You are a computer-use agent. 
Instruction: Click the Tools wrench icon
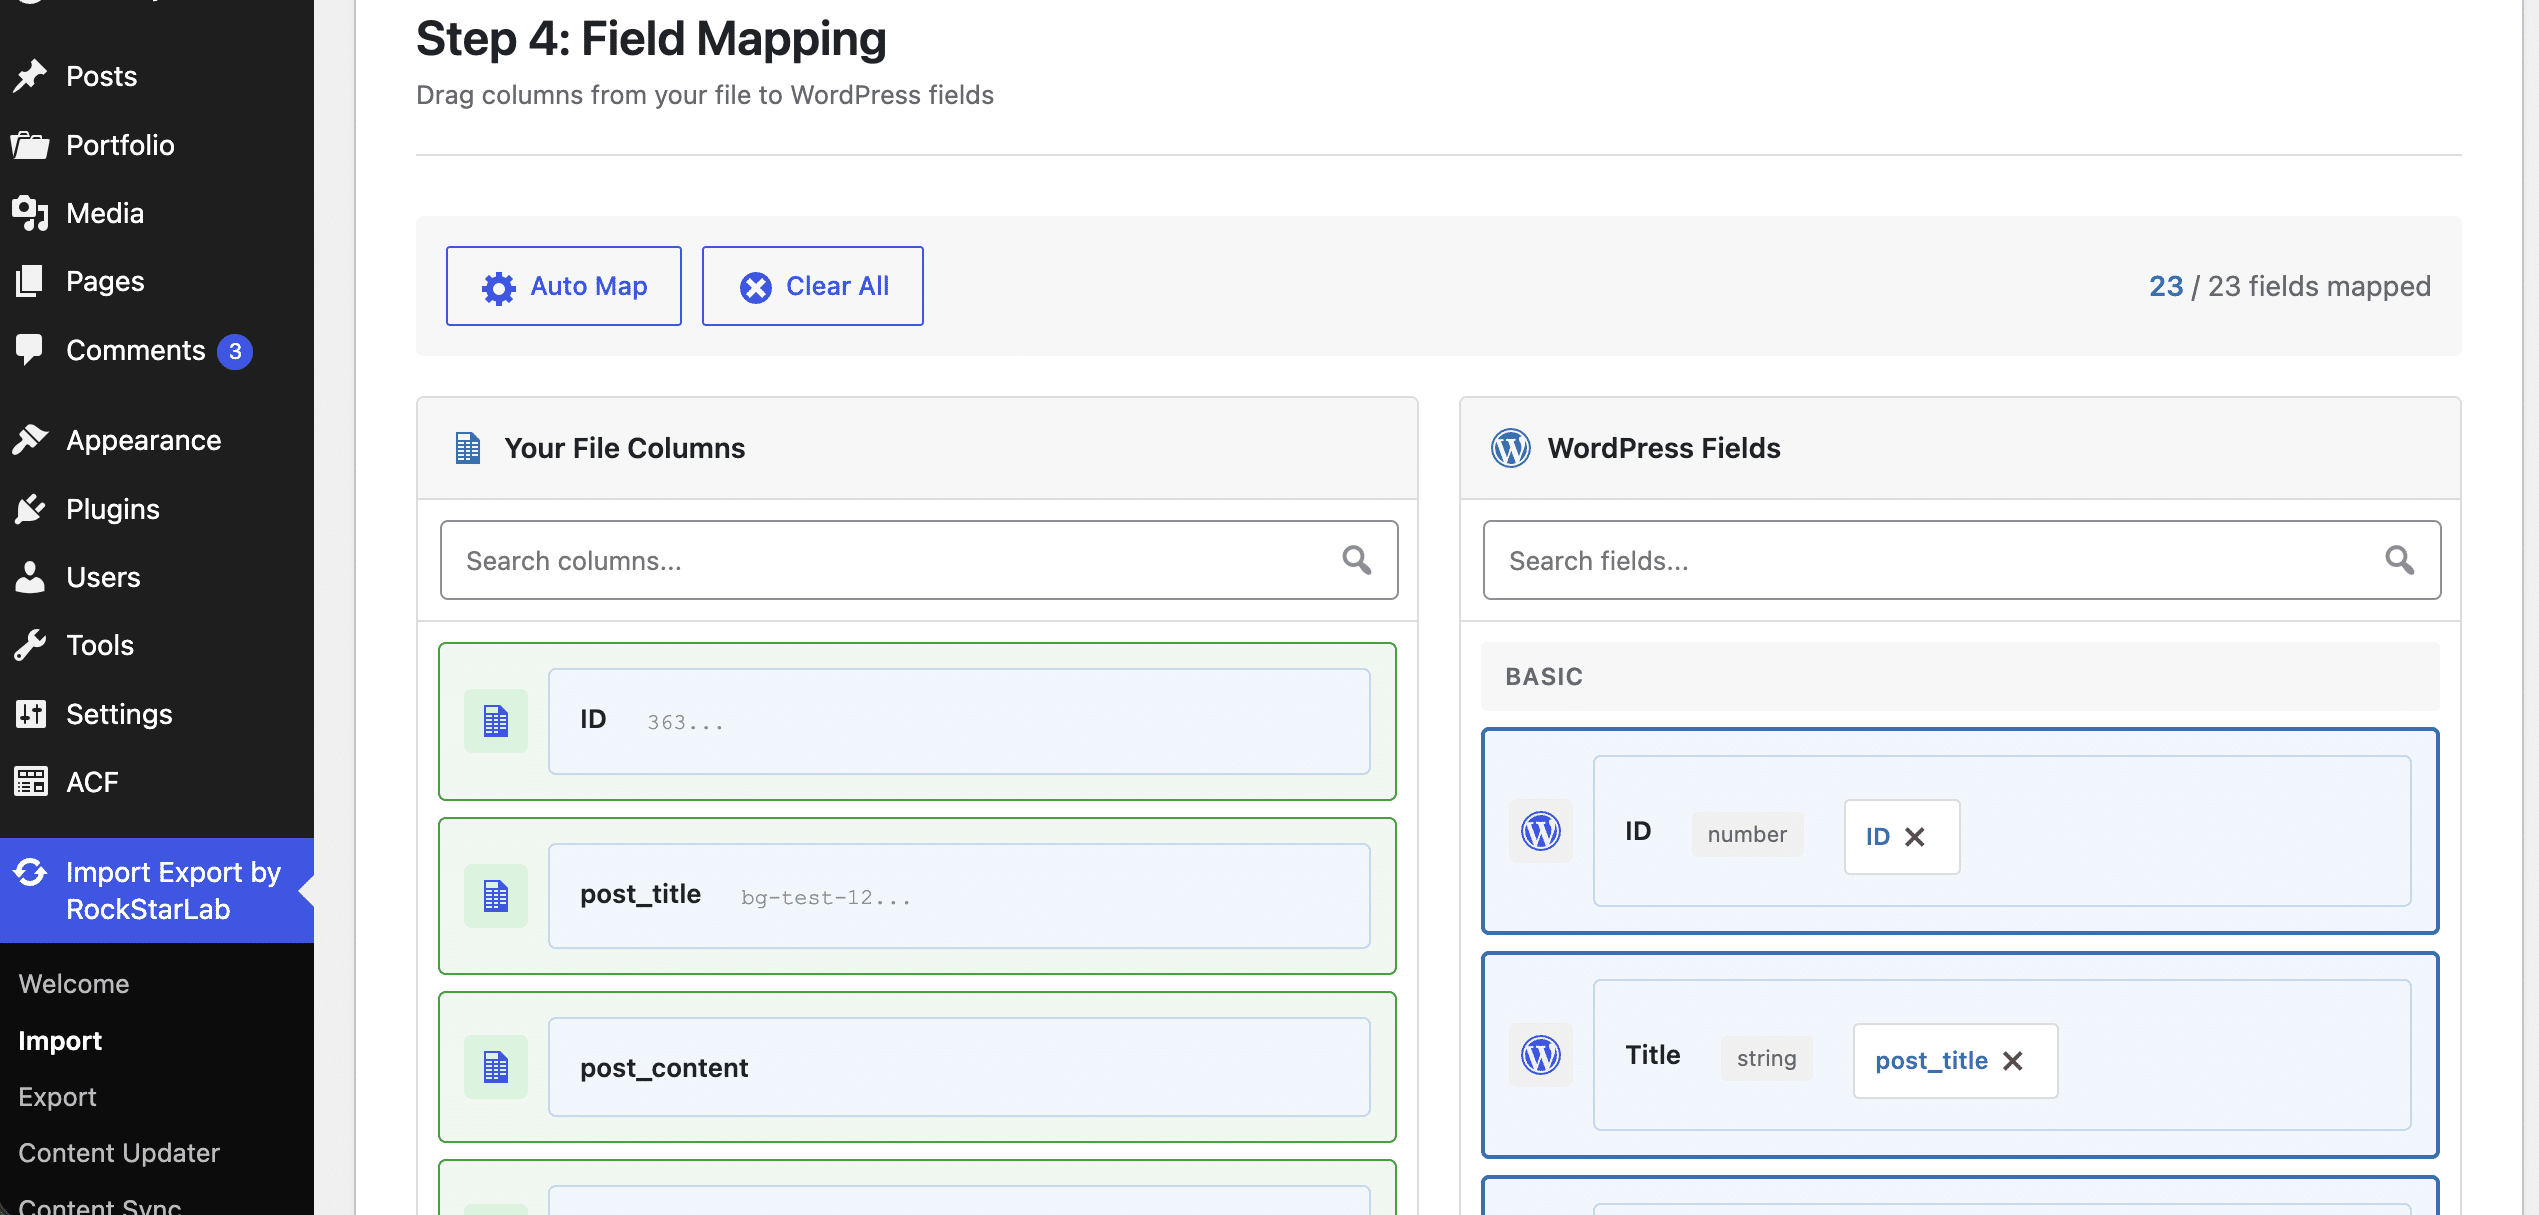click(x=30, y=645)
